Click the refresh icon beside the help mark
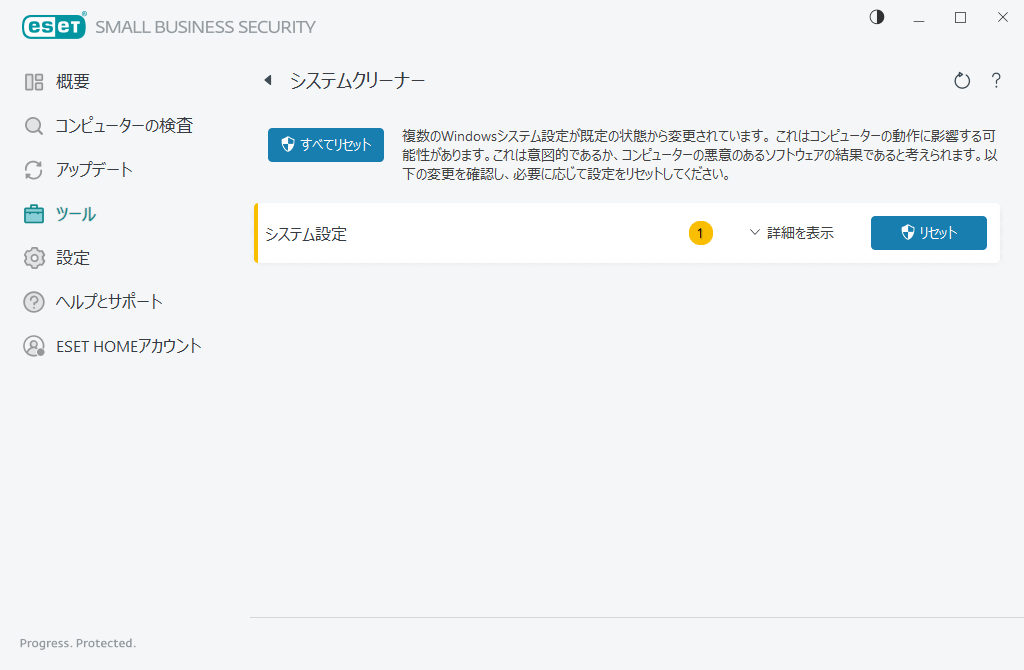1024x670 pixels. tap(961, 81)
